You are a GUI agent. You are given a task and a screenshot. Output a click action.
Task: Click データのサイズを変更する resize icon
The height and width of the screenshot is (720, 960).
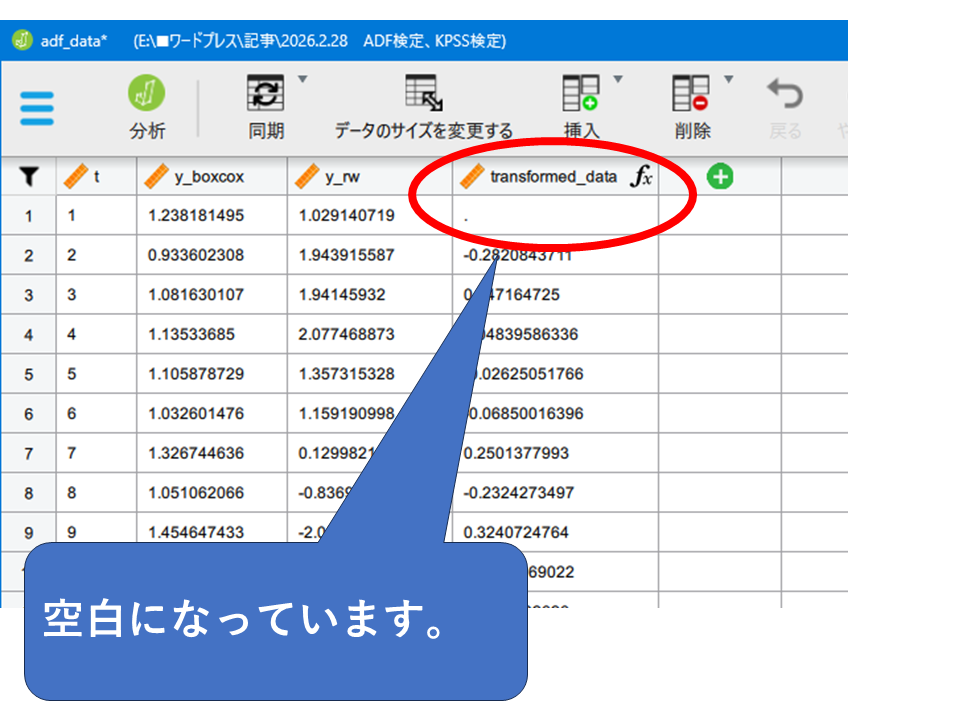[x=423, y=95]
